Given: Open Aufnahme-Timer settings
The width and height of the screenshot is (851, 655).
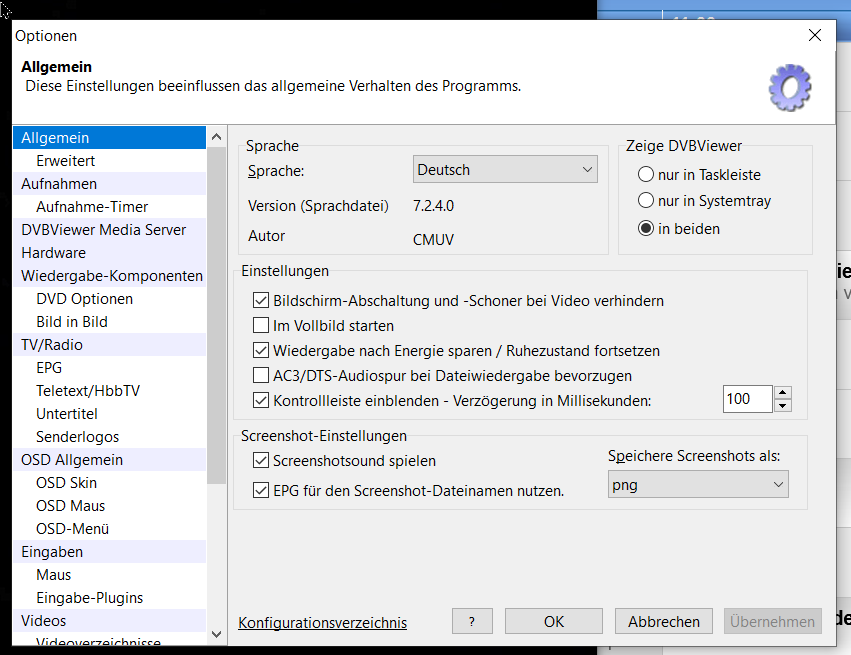Looking at the screenshot, I should (109, 207).
